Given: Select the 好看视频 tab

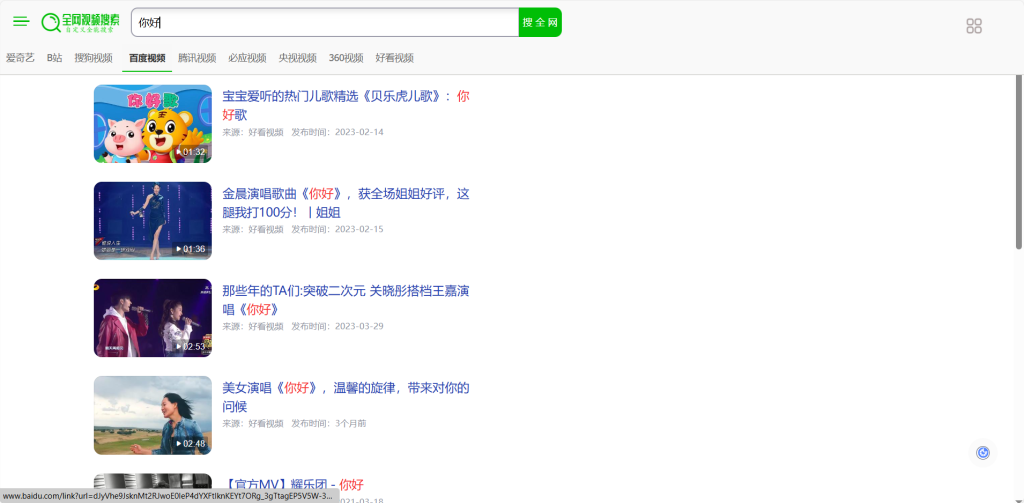Looking at the screenshot, I should click(394, 58).
